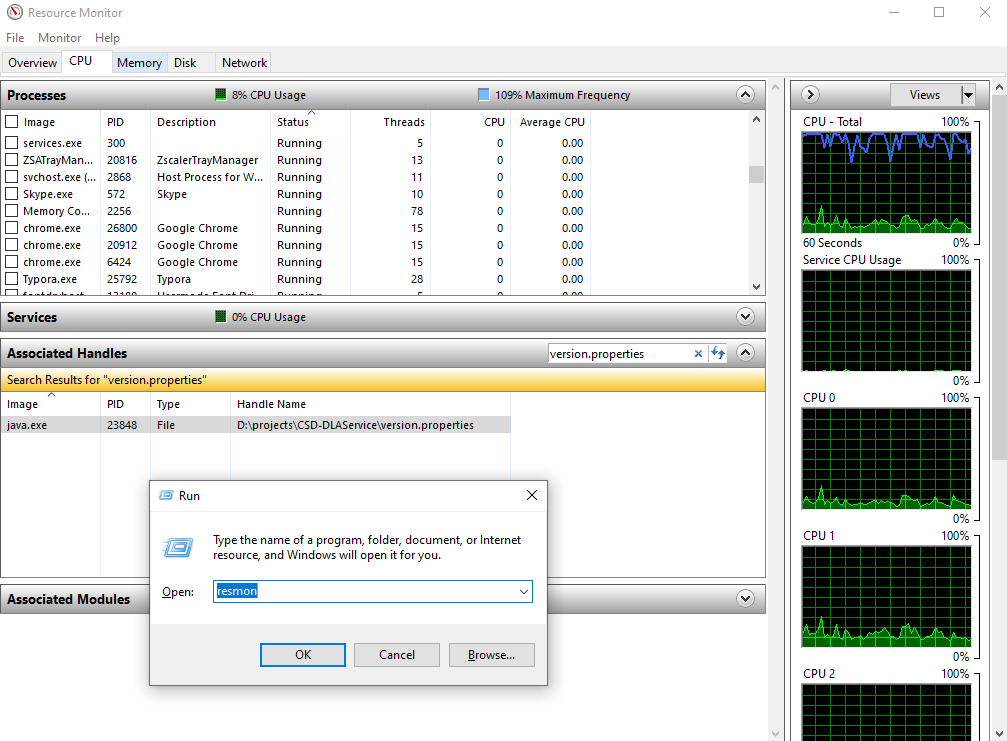Click the Run dialog title icon
Image resolution: width=1007 pixels, height=741 pixels.
(x=166, y=495)
